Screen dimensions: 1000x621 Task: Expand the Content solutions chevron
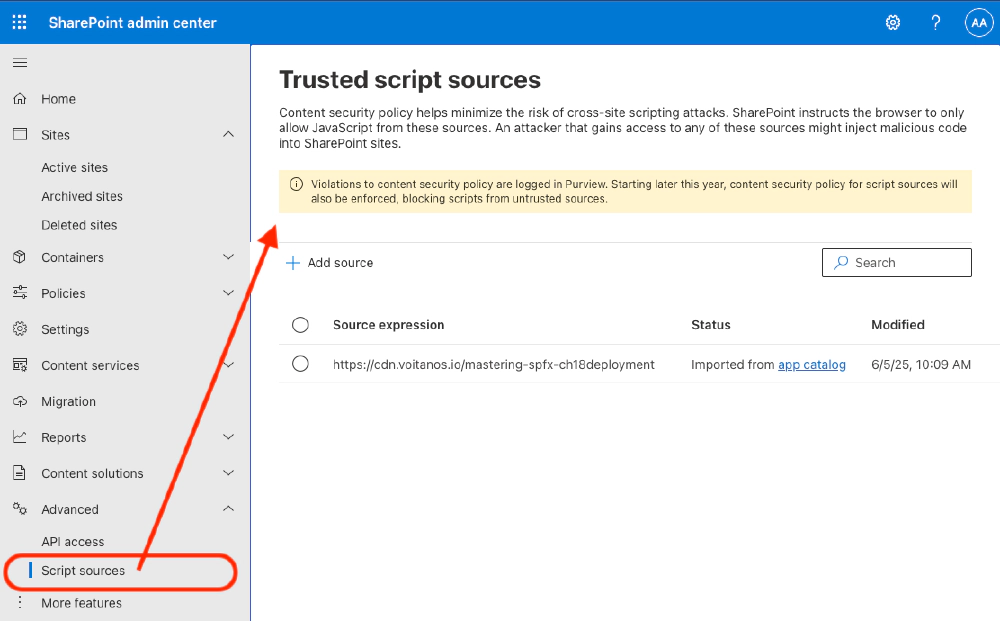(x=228, y=472)
